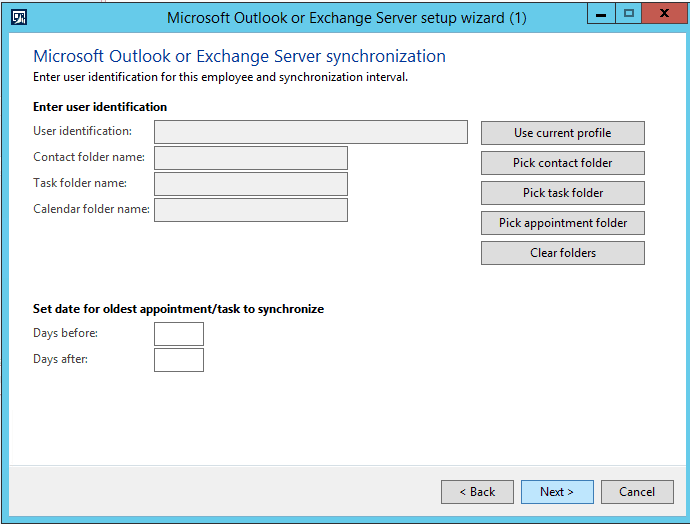
Task: Select the Calendar folder name field
Action: pyautogui.click(x=251, y=210)
